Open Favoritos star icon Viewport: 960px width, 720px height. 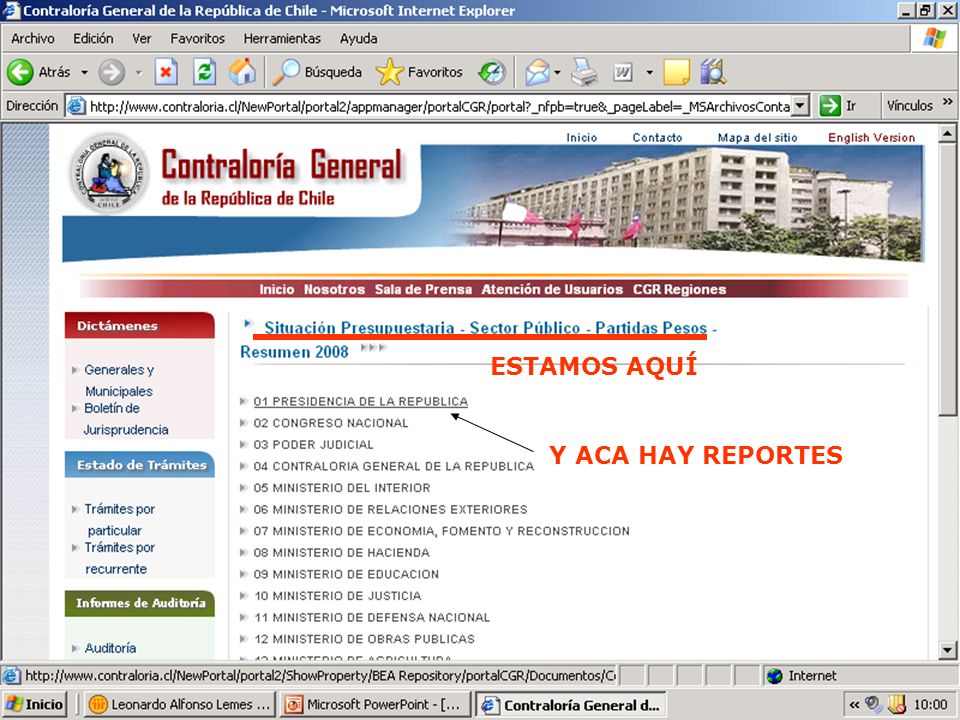tap(389, 72)
